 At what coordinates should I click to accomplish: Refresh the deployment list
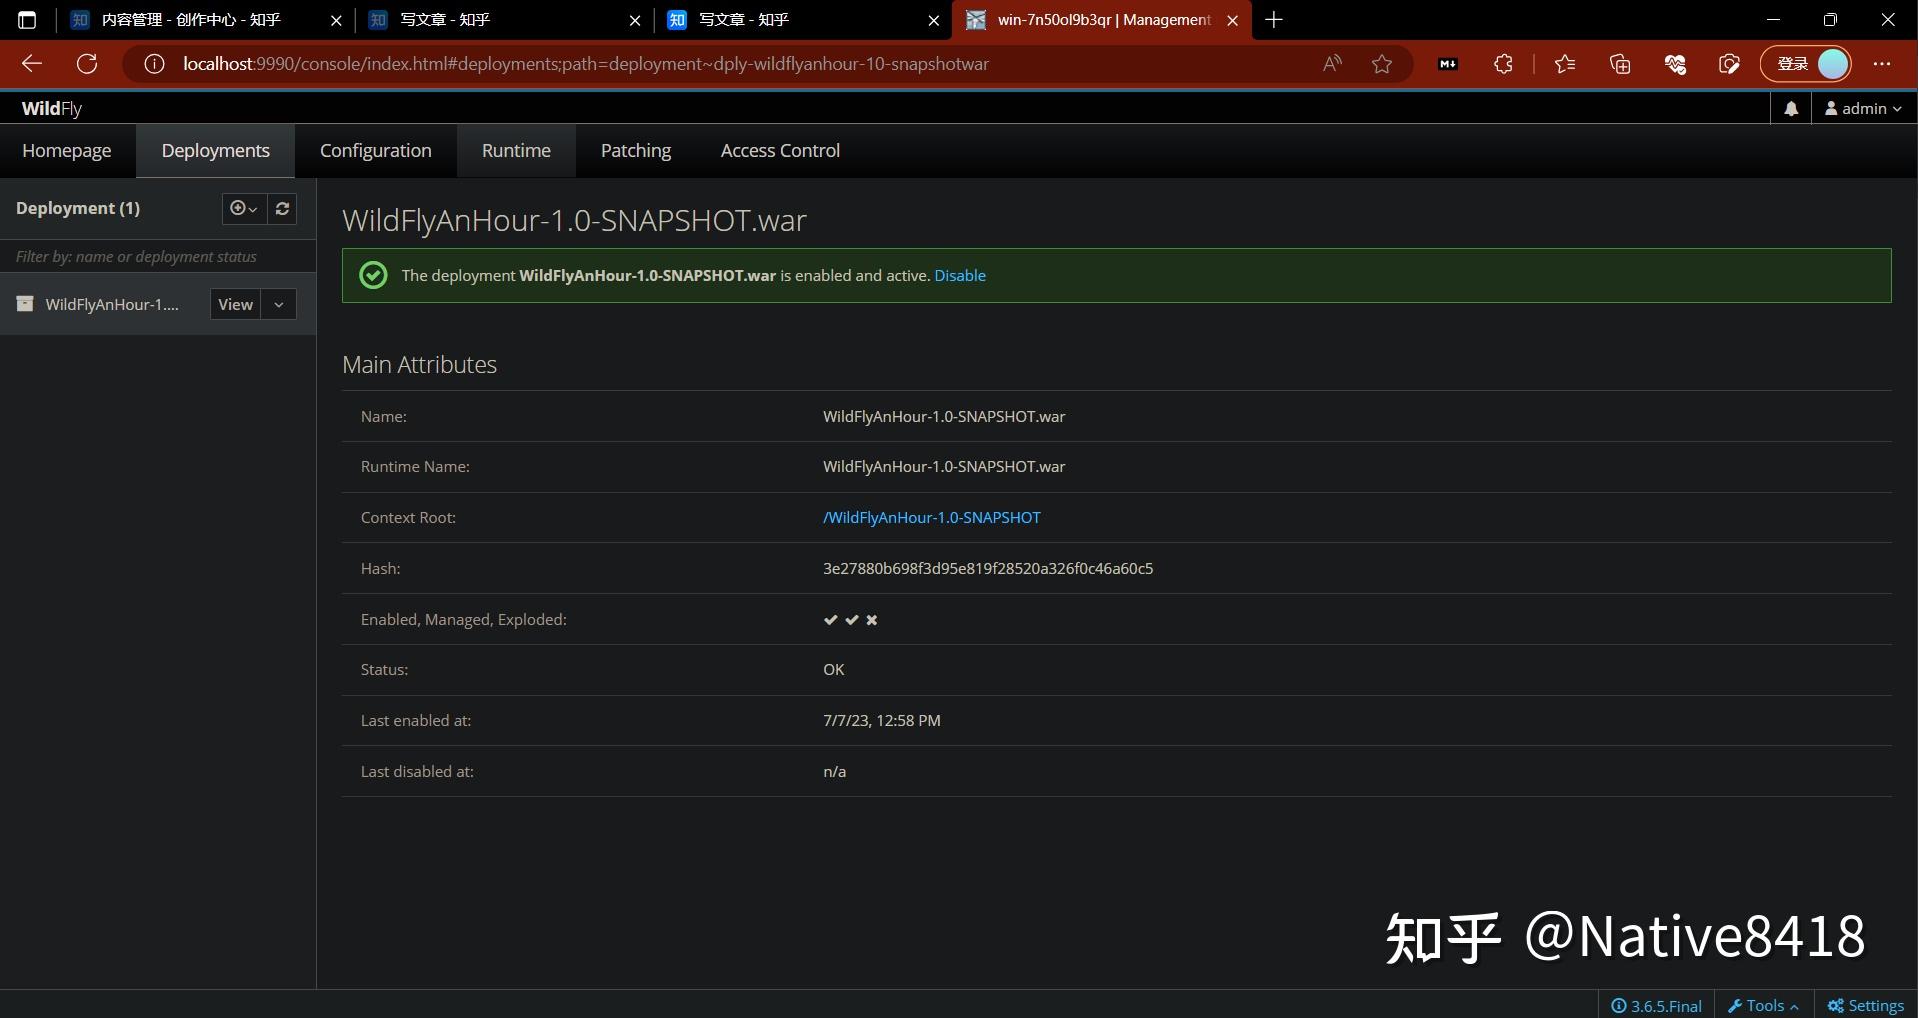click(283, 208)
